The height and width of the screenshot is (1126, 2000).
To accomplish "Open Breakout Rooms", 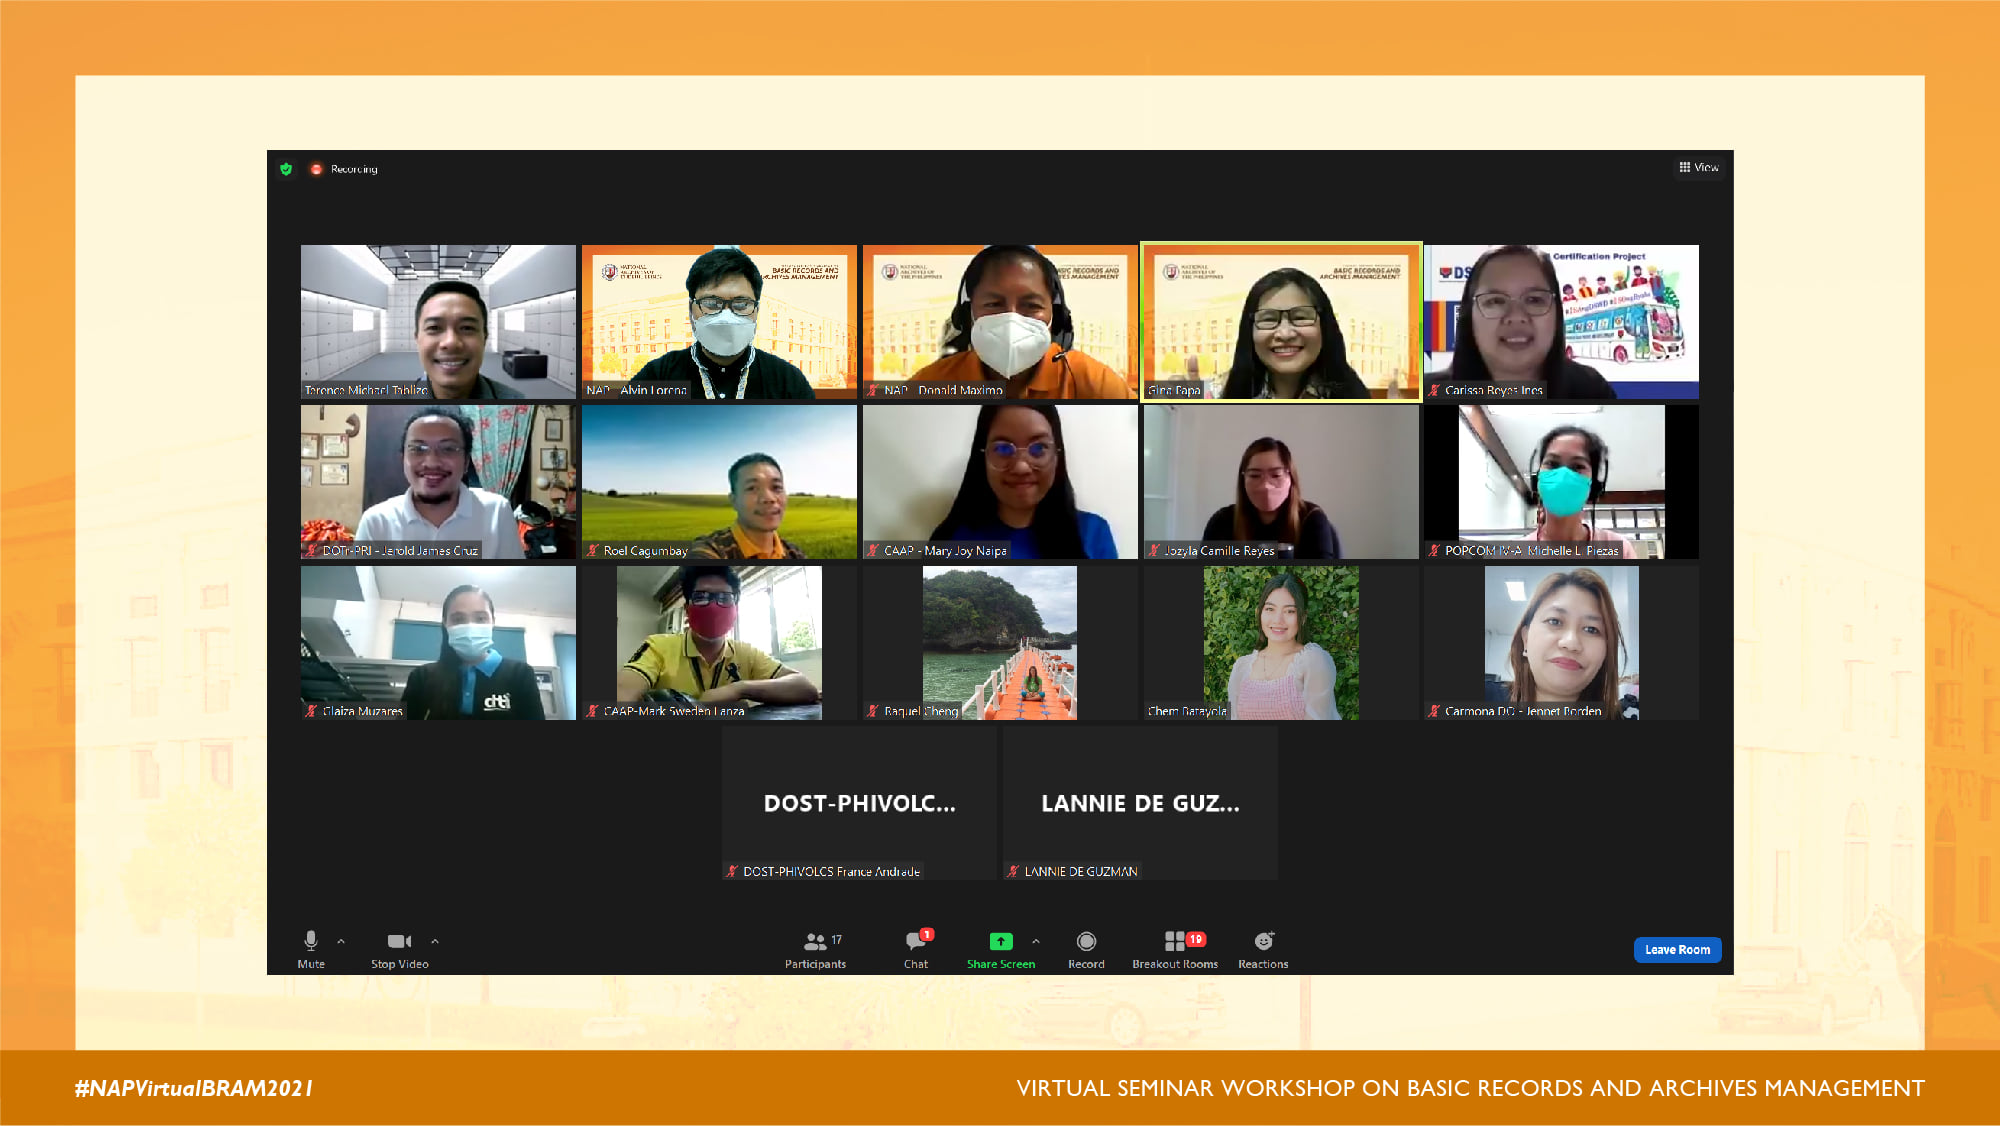I will 1175,949.
